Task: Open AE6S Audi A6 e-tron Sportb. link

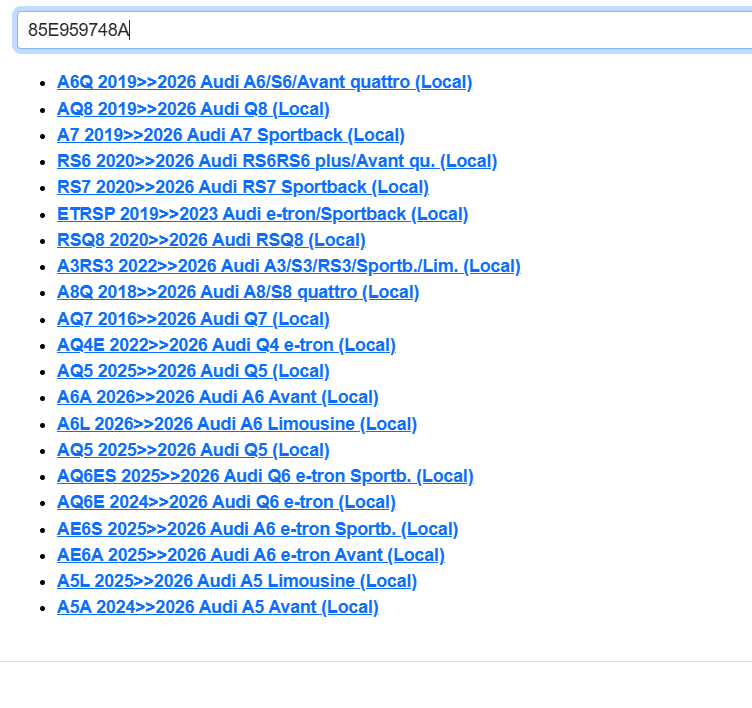Action: pos(257,529)
